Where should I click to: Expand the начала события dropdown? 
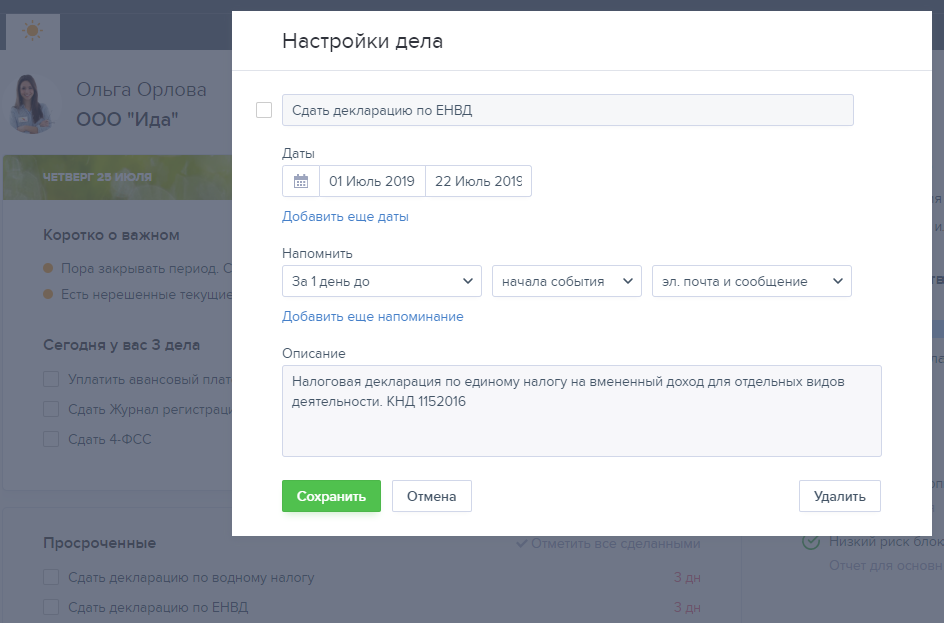coord(566,281)
